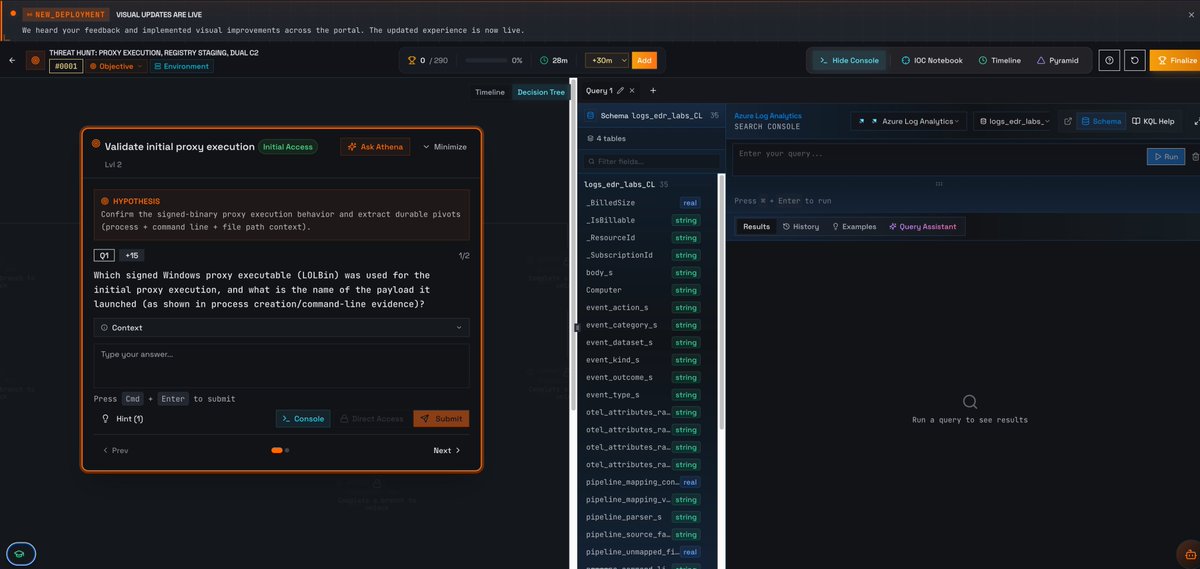This screenshot has width=1200, height=569.
Task: Switch to the Decision Tree view
Action: coord(540,92)
